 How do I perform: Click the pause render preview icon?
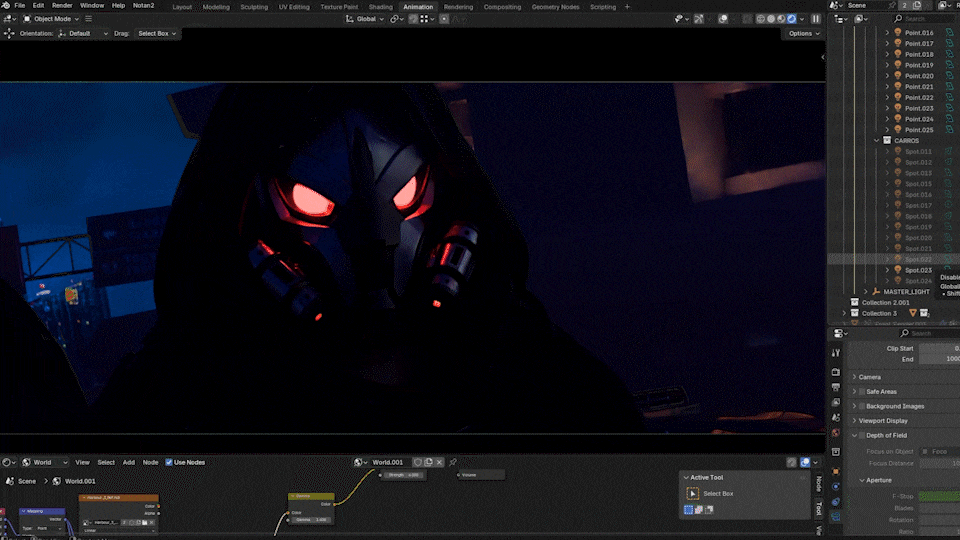pyautogui.click(x=816, y=19)
